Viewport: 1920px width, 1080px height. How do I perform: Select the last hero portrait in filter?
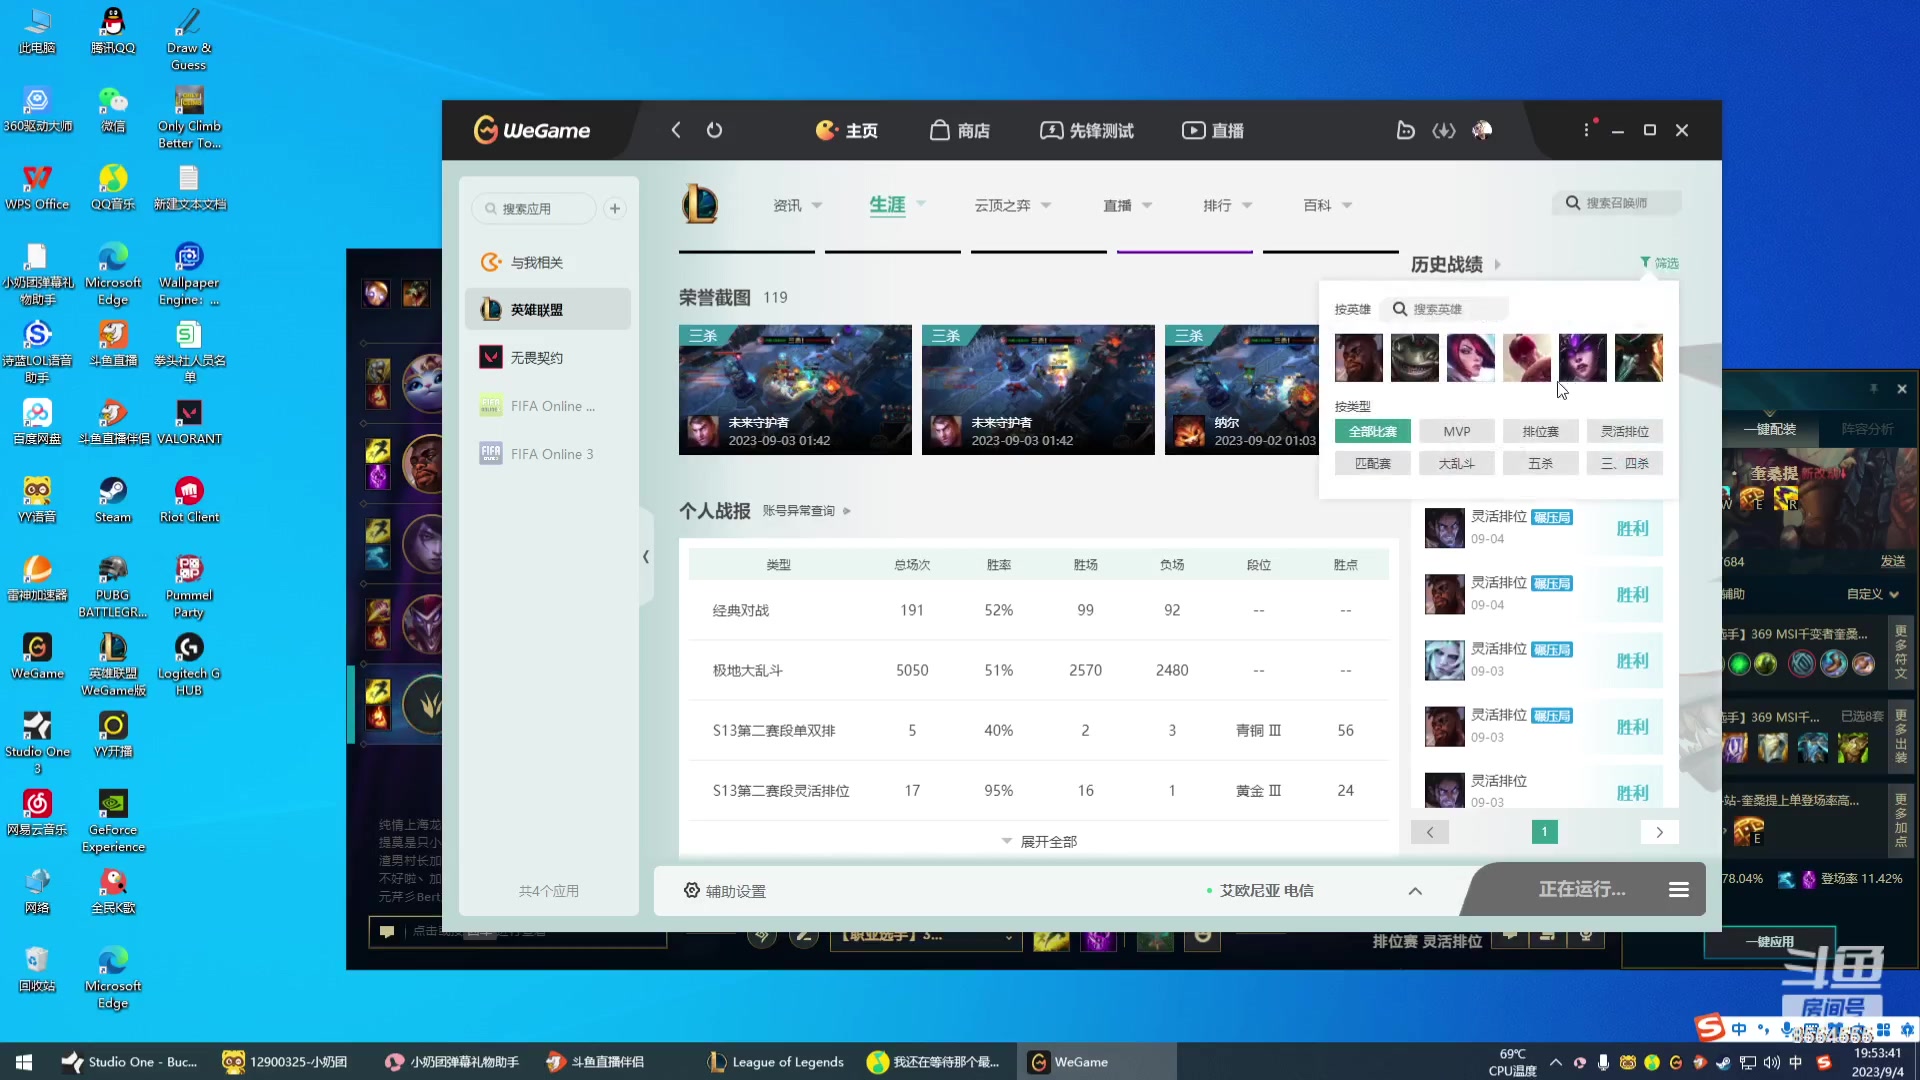coord(1639,358)
